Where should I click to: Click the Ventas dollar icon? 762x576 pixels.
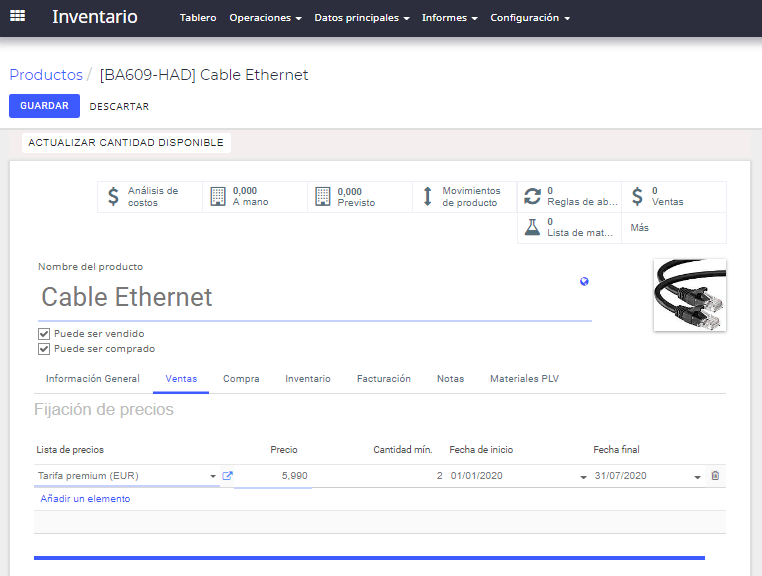637,196
